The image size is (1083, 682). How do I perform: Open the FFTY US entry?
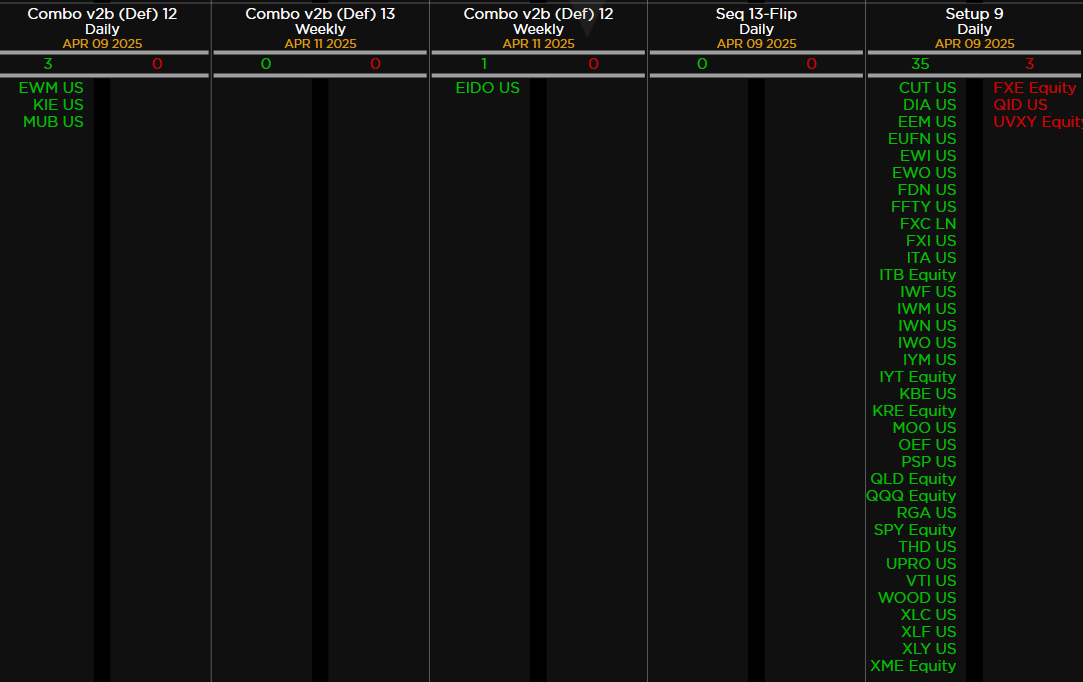(923, 207)
